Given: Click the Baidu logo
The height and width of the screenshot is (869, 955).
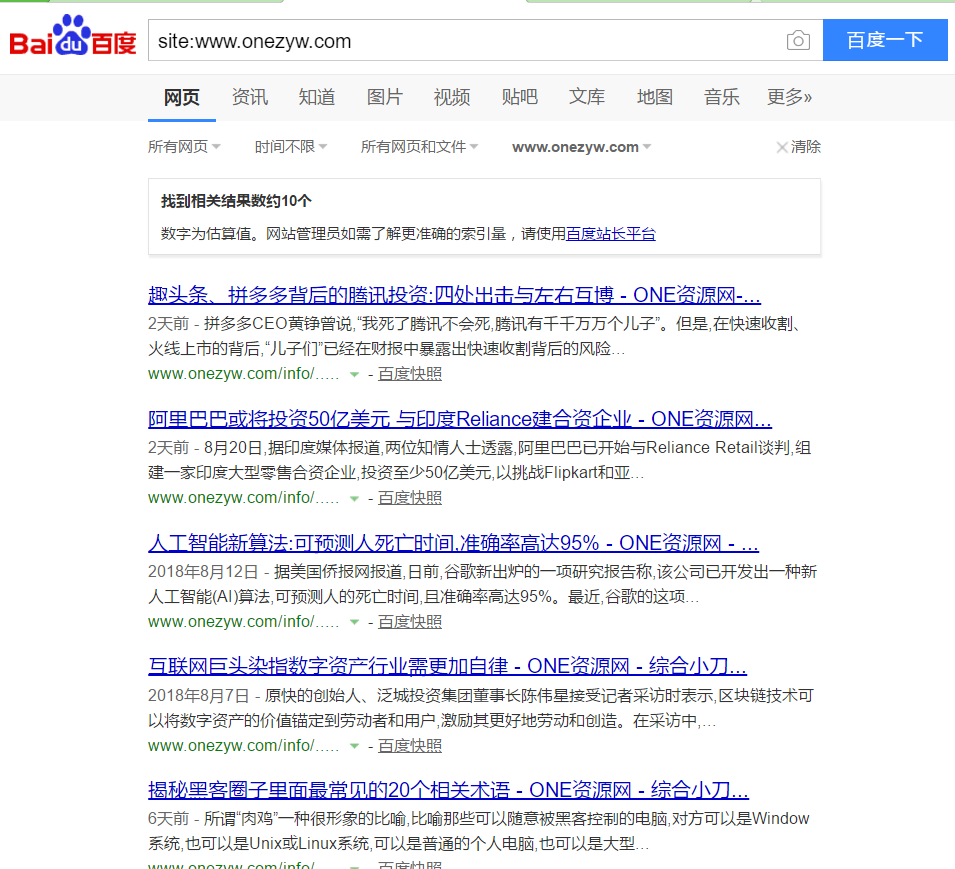Looking at the screenshot, I should click(x=72, y=36).
